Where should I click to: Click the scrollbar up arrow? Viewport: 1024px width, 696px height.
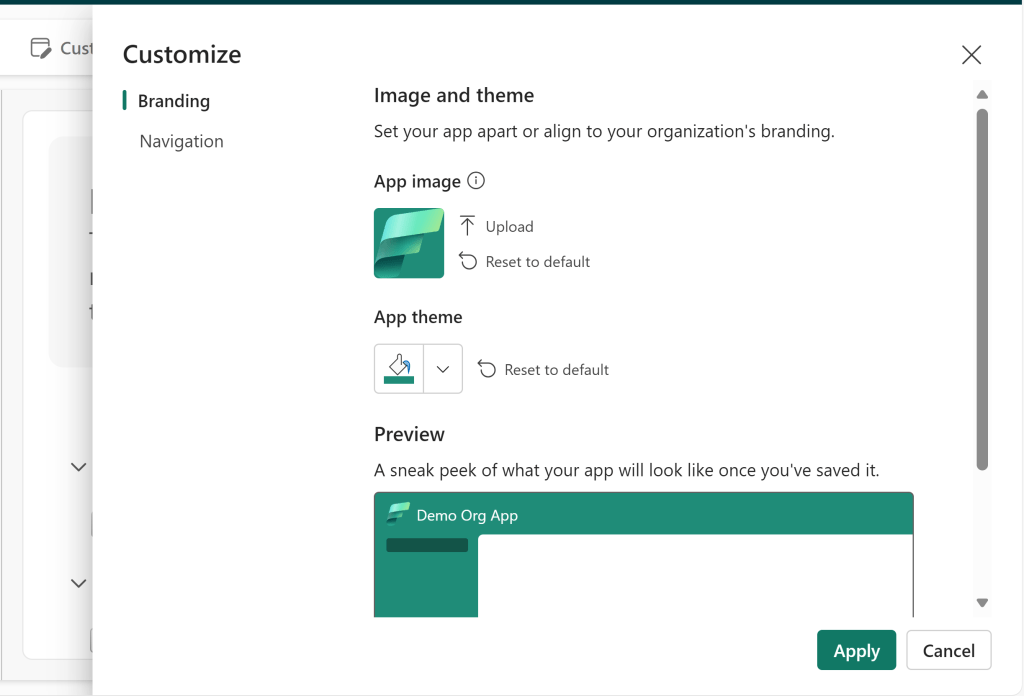[982, 95]
